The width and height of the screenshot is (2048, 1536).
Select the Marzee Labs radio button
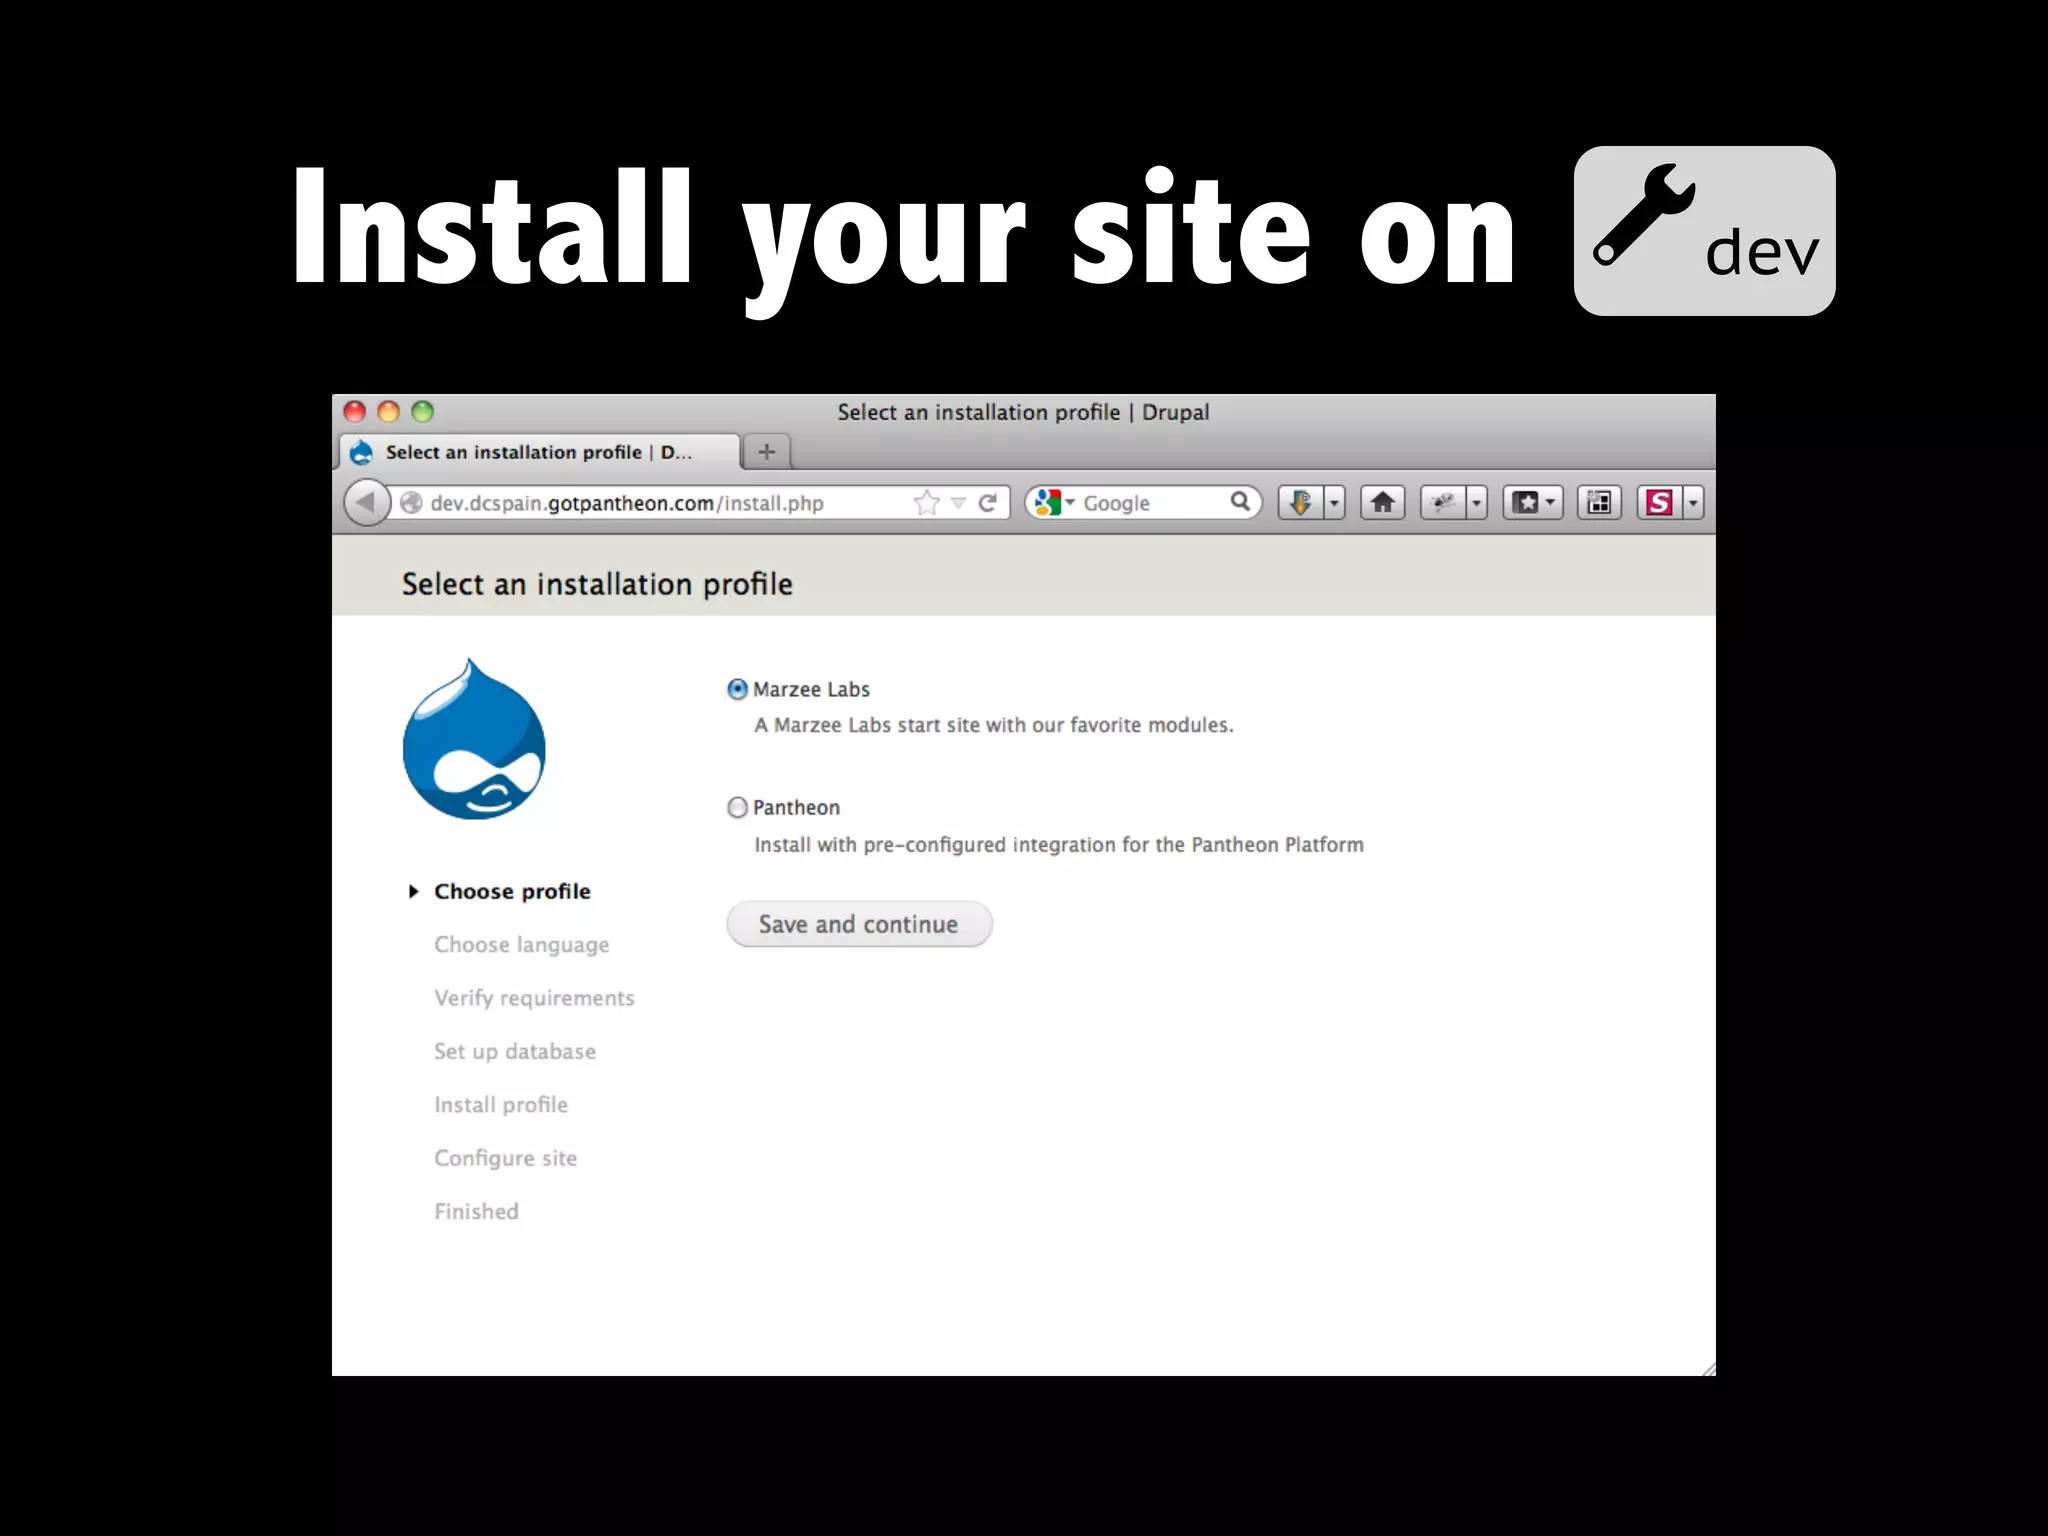point(737,689)
